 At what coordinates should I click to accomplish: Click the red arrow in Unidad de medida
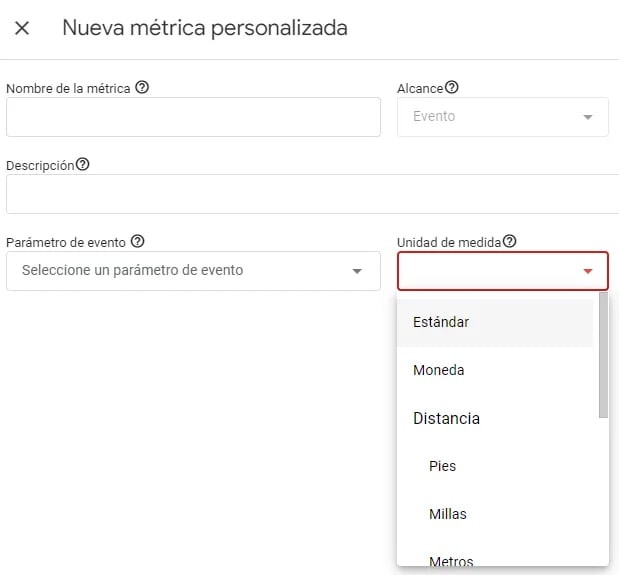[588, 271]
